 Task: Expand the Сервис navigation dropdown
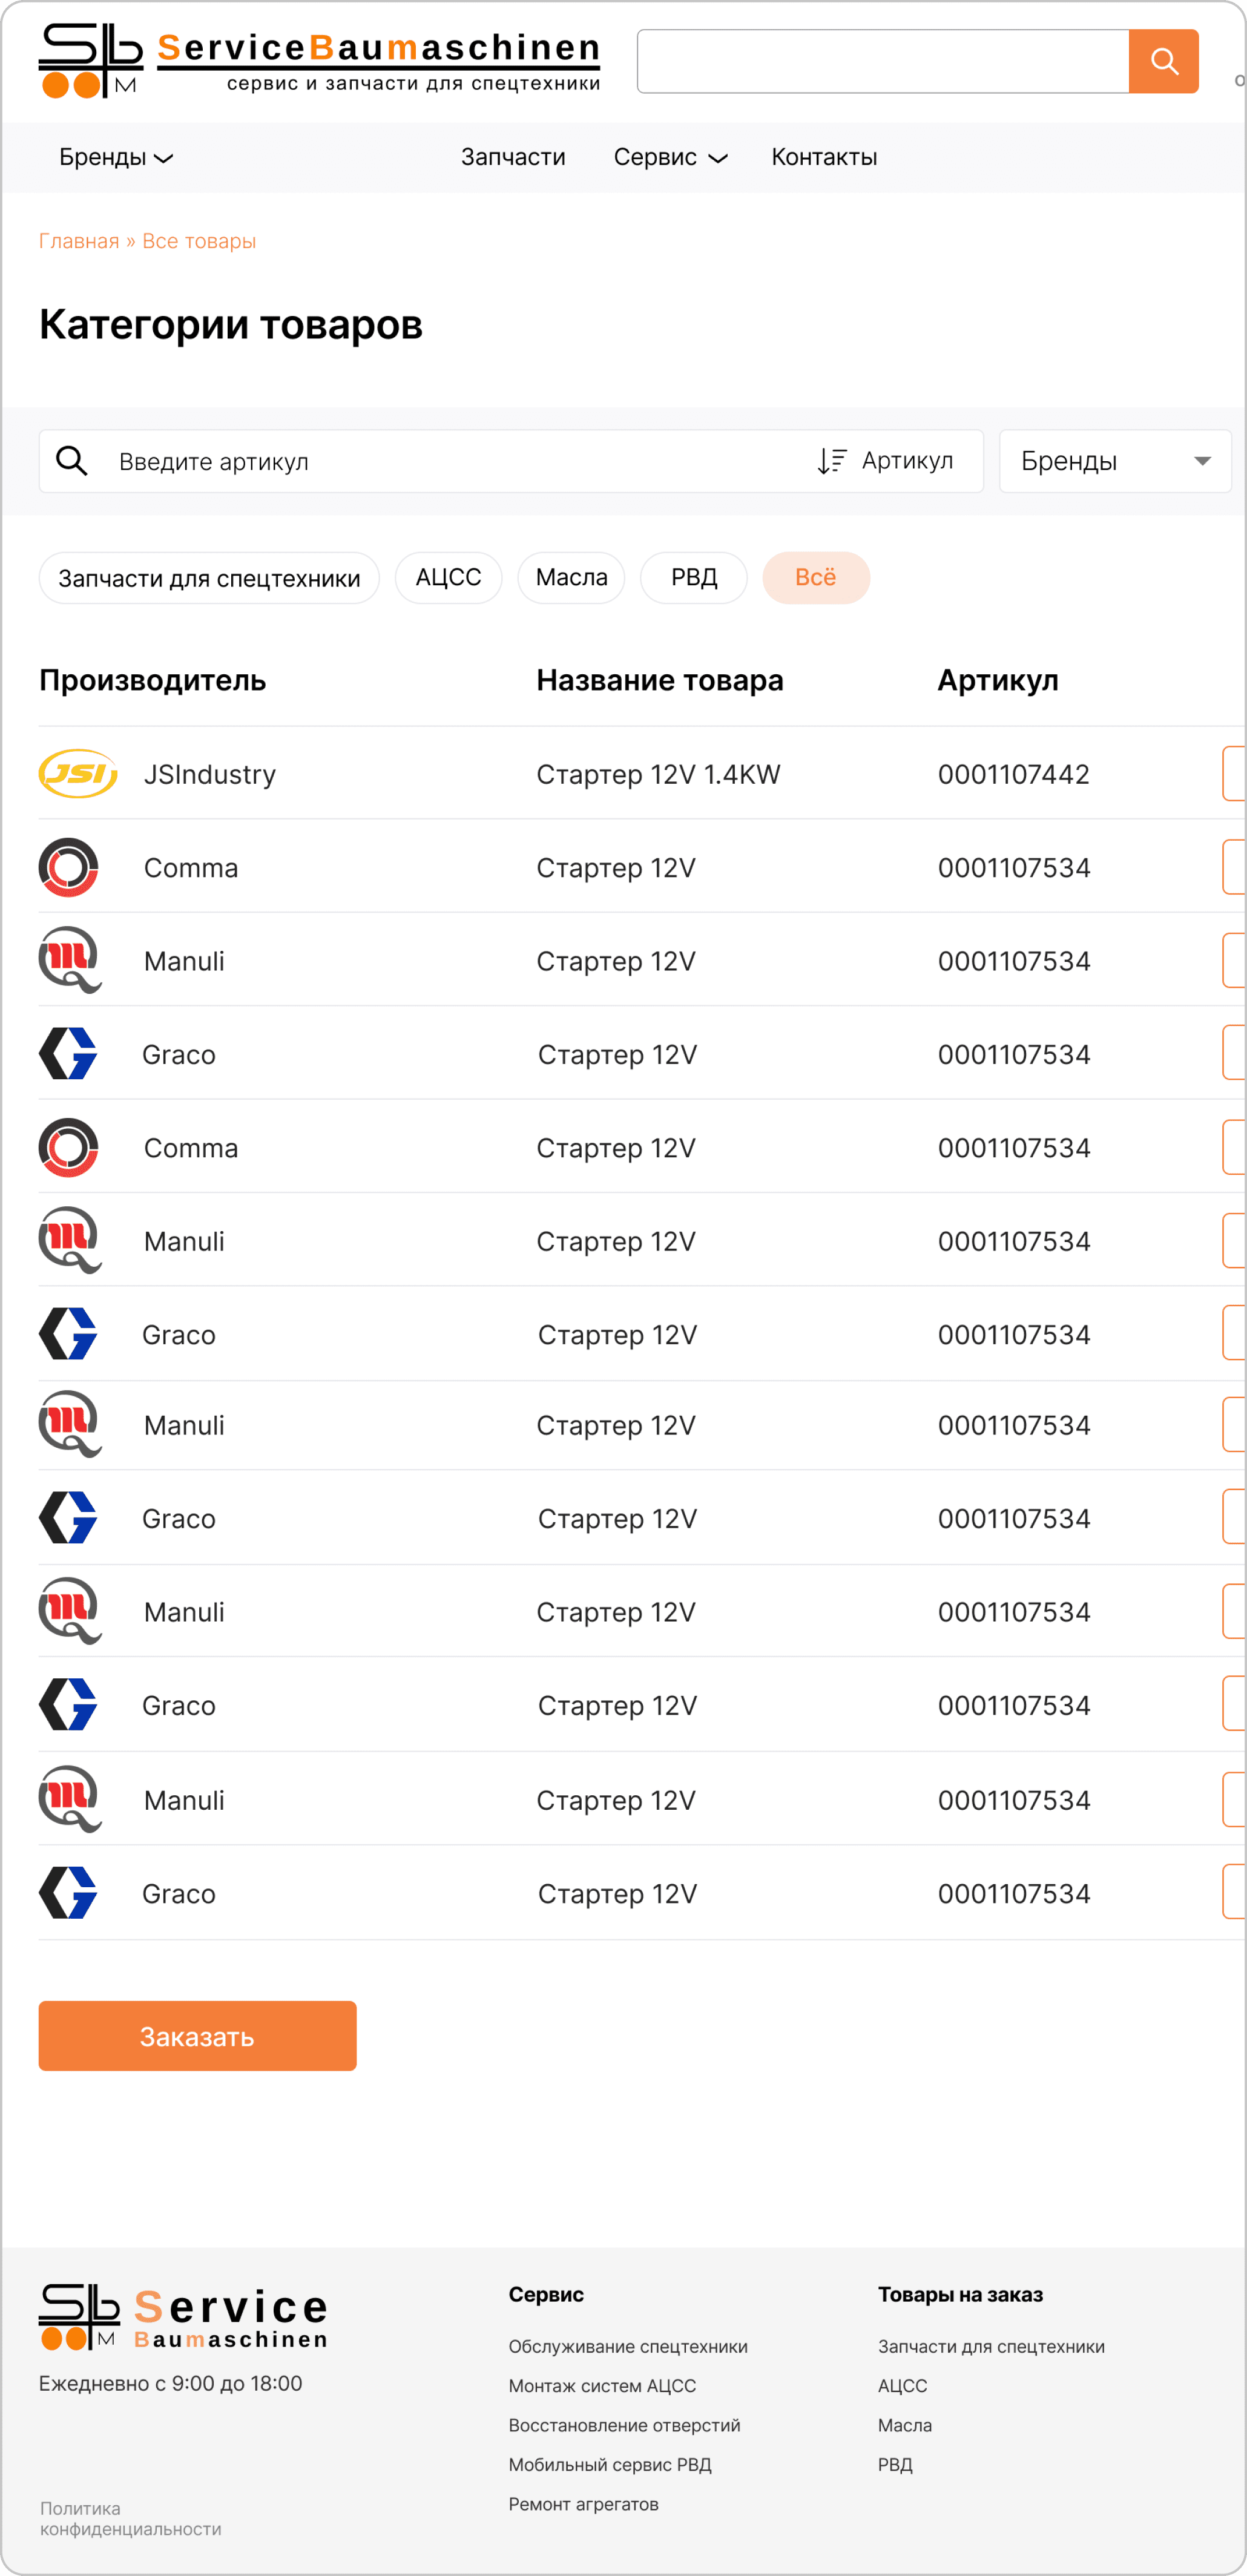[670, 157]
